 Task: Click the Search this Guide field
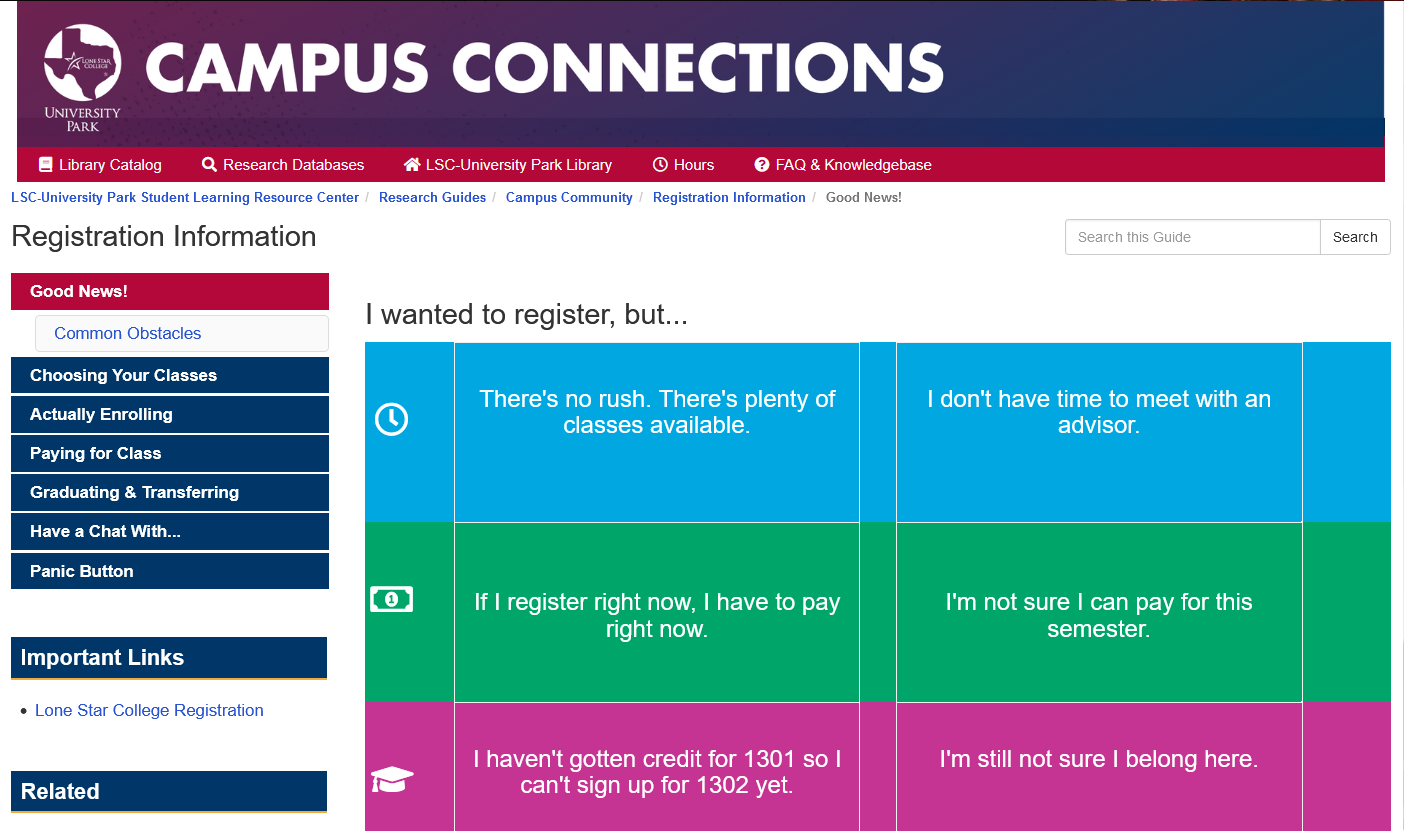click(1193, 237)
